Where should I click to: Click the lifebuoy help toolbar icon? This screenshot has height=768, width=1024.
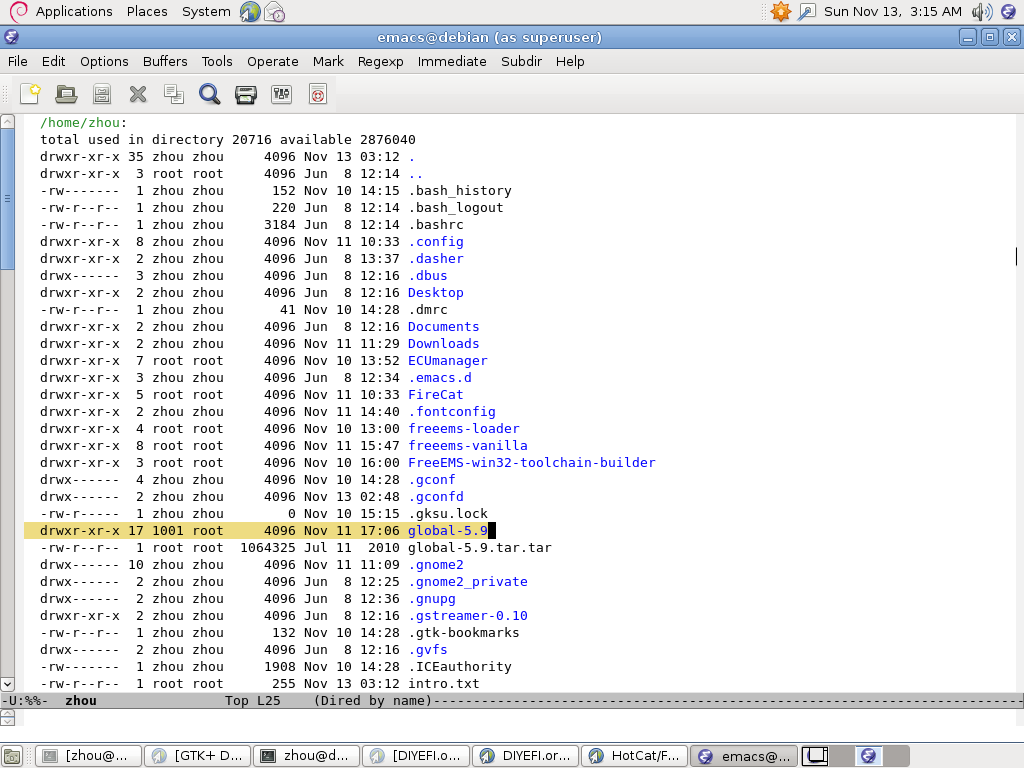(317, 94)
